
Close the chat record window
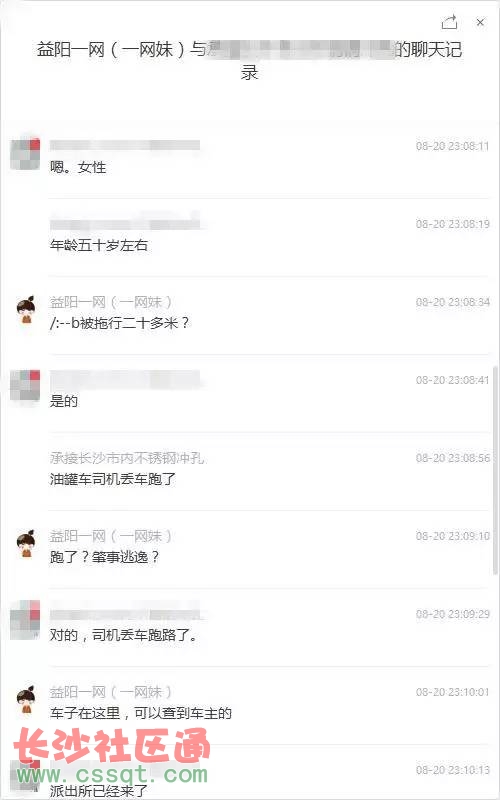pos(480,22)
